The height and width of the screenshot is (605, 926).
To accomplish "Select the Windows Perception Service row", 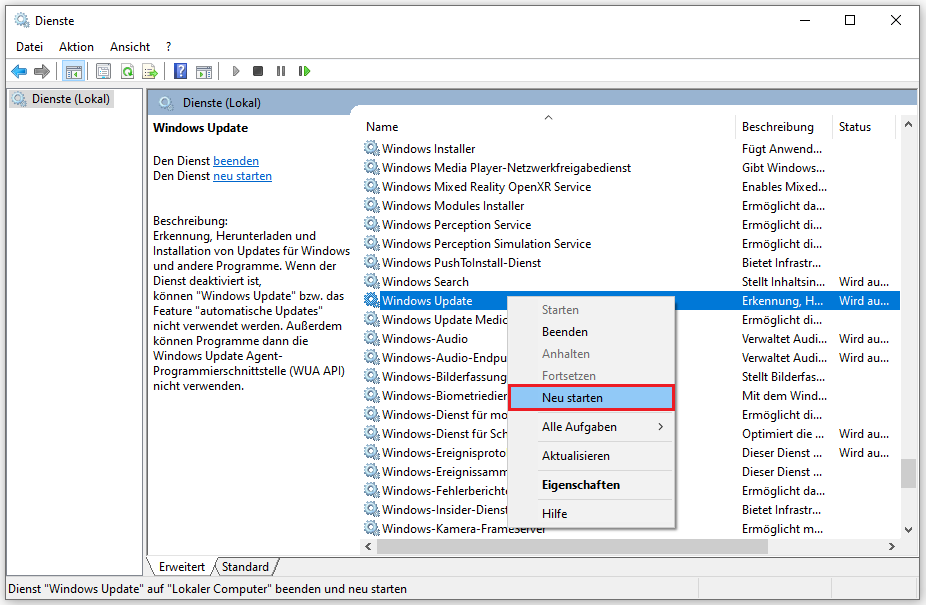I will coord(631,225).
